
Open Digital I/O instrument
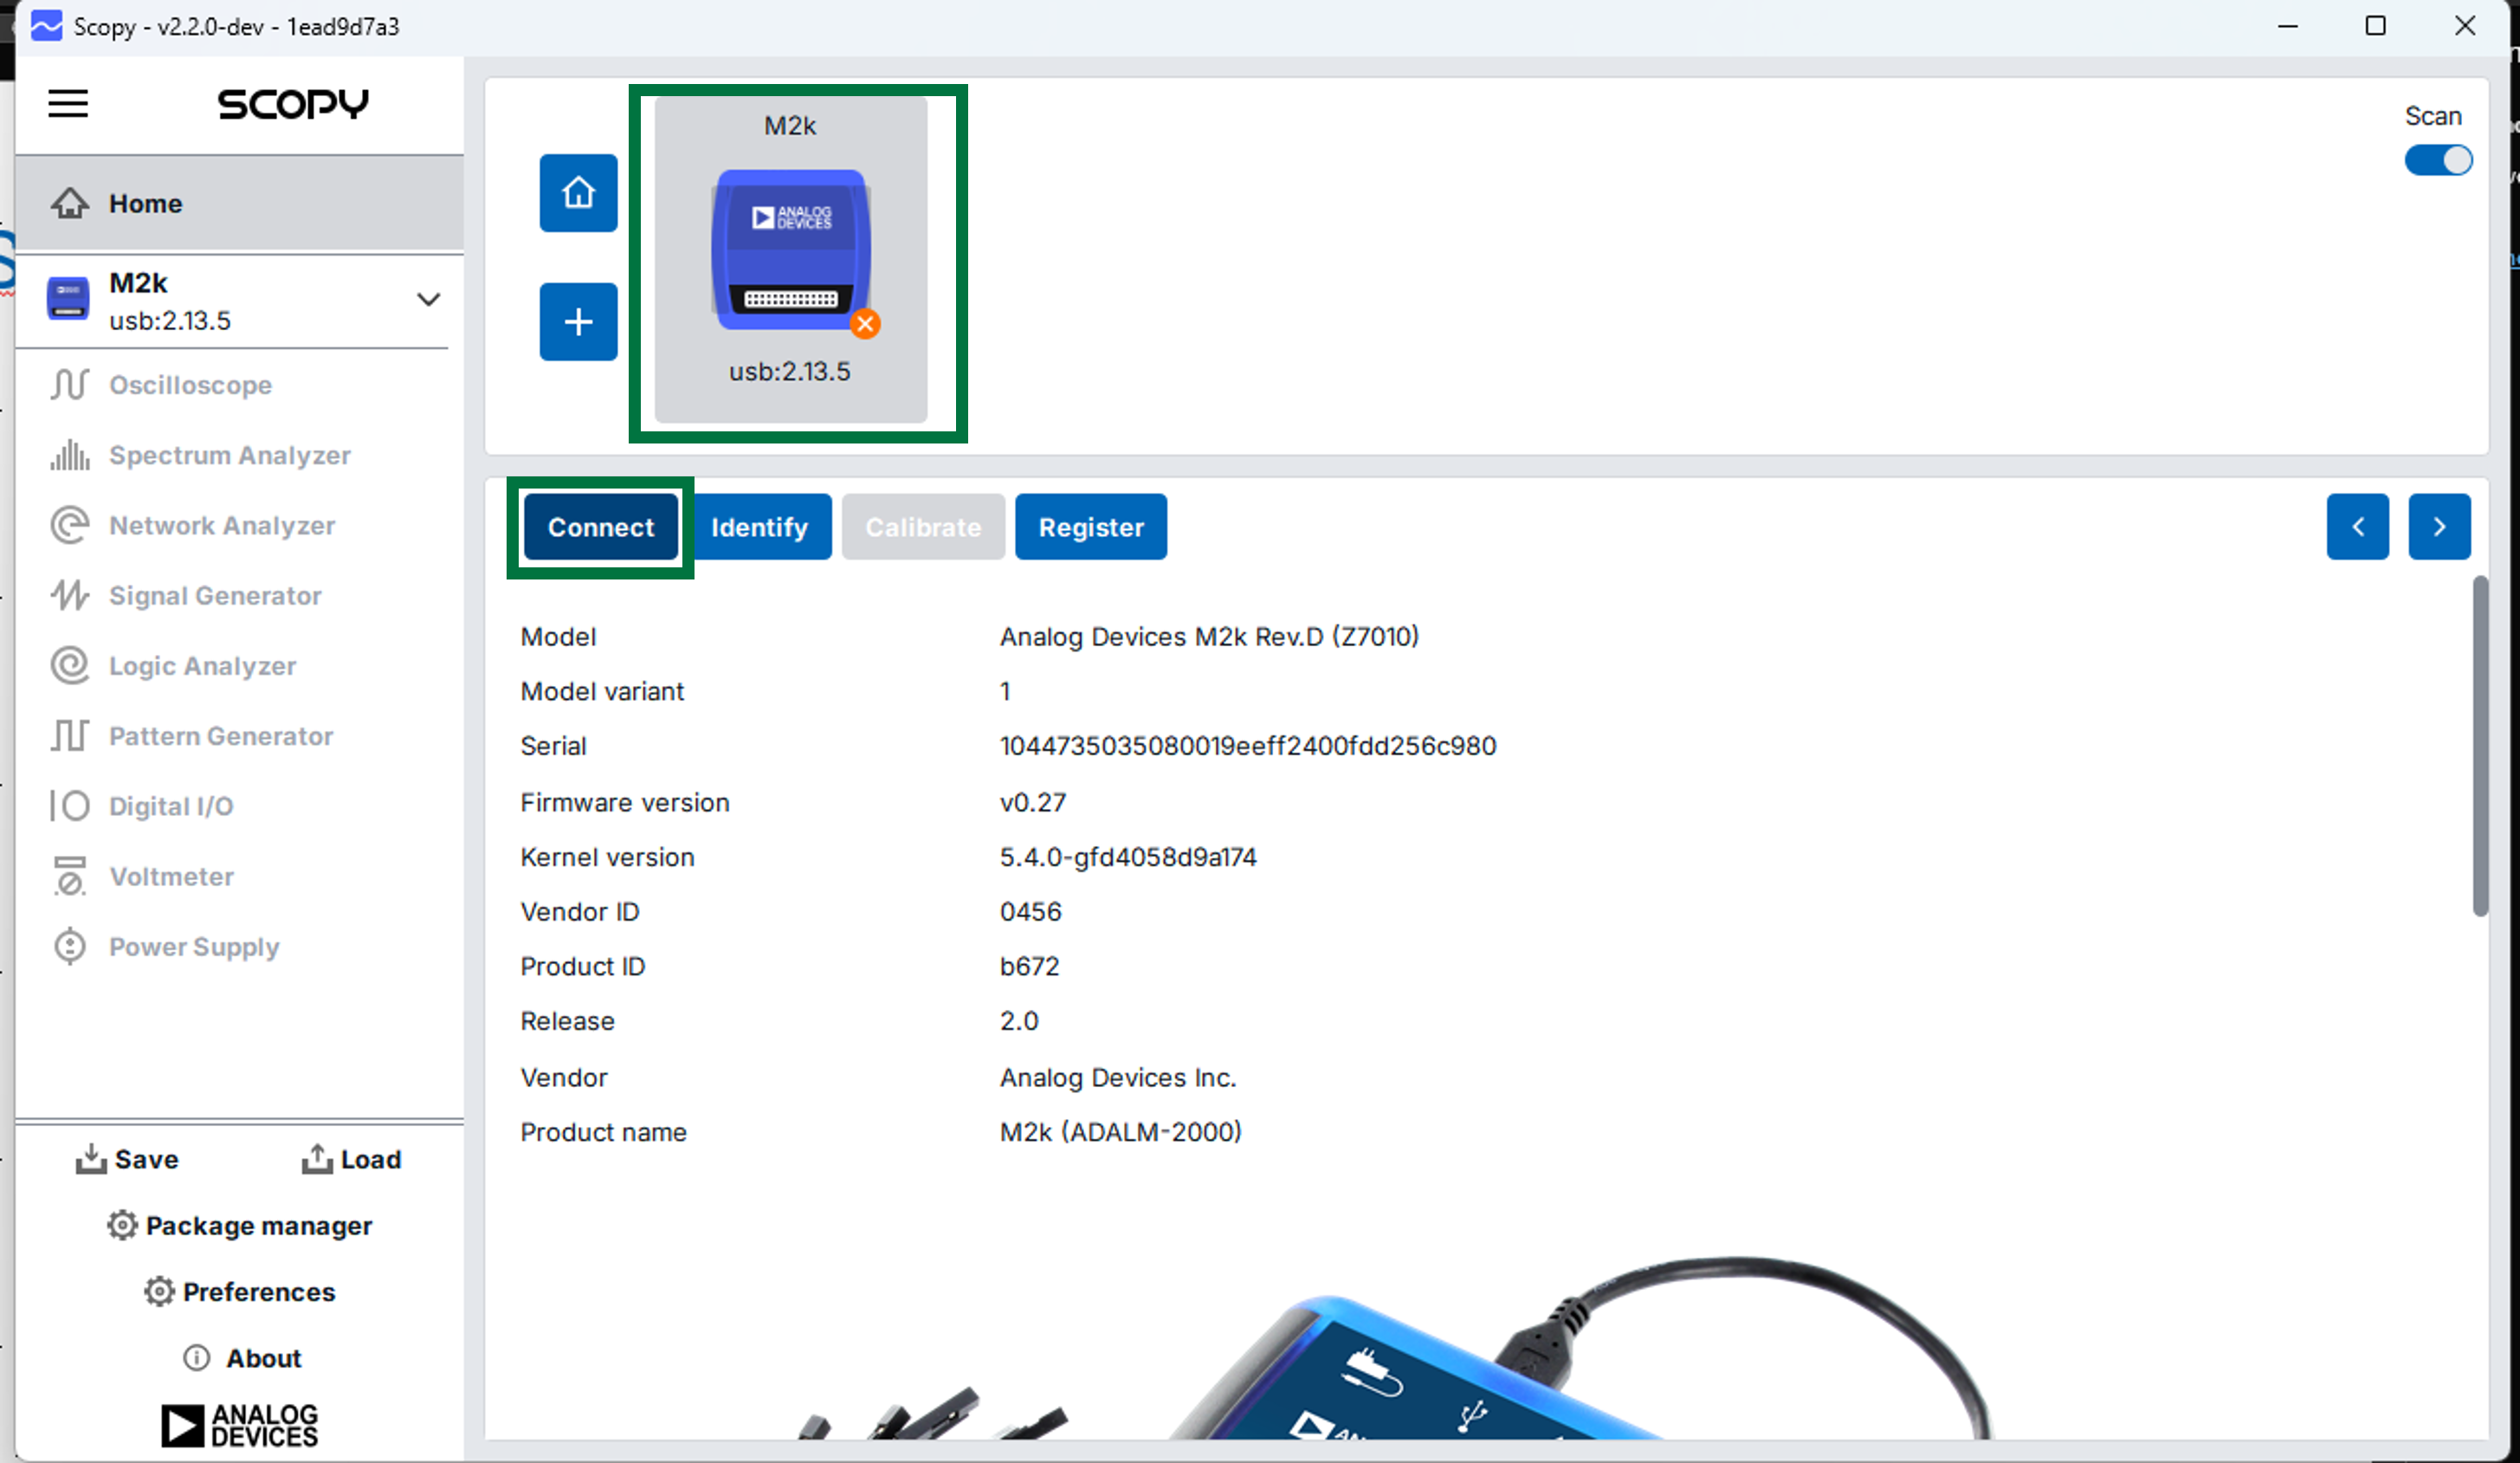click(171, 806)
